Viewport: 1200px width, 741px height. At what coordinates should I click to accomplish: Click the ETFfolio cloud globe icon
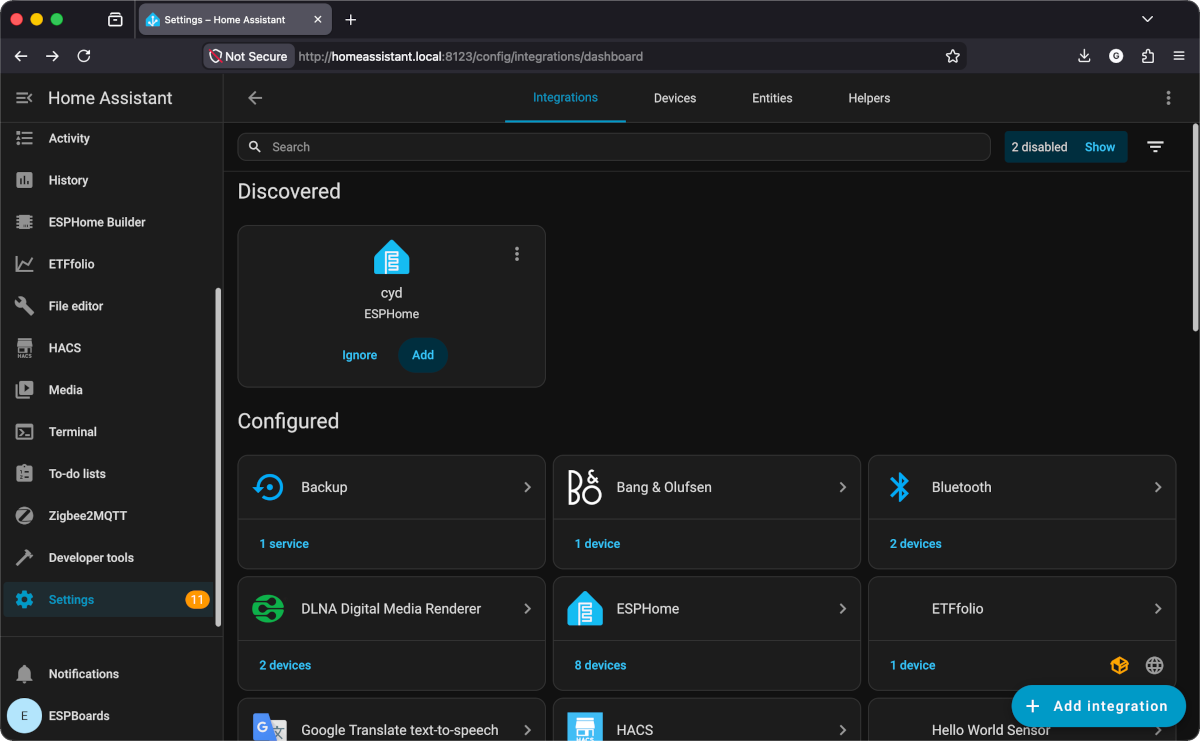(x=1155, y=665)
